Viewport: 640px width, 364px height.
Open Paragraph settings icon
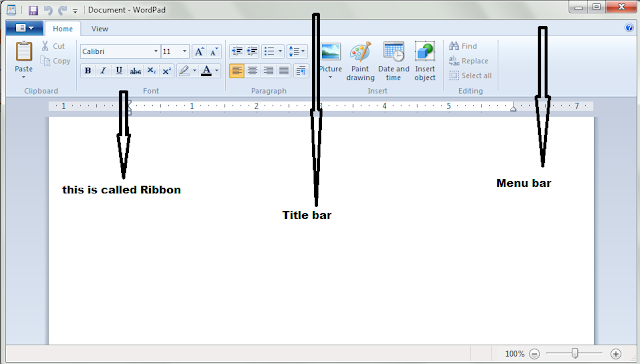[x=301, y=71]
